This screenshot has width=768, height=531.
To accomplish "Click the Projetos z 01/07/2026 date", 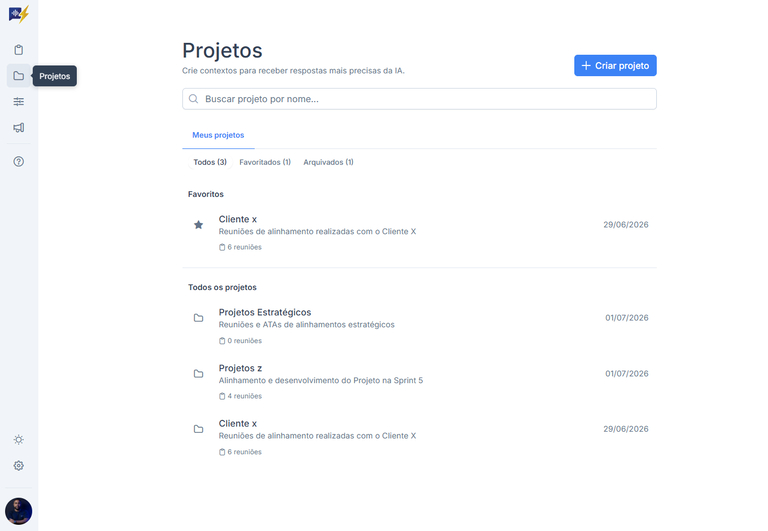I will 626,374.
